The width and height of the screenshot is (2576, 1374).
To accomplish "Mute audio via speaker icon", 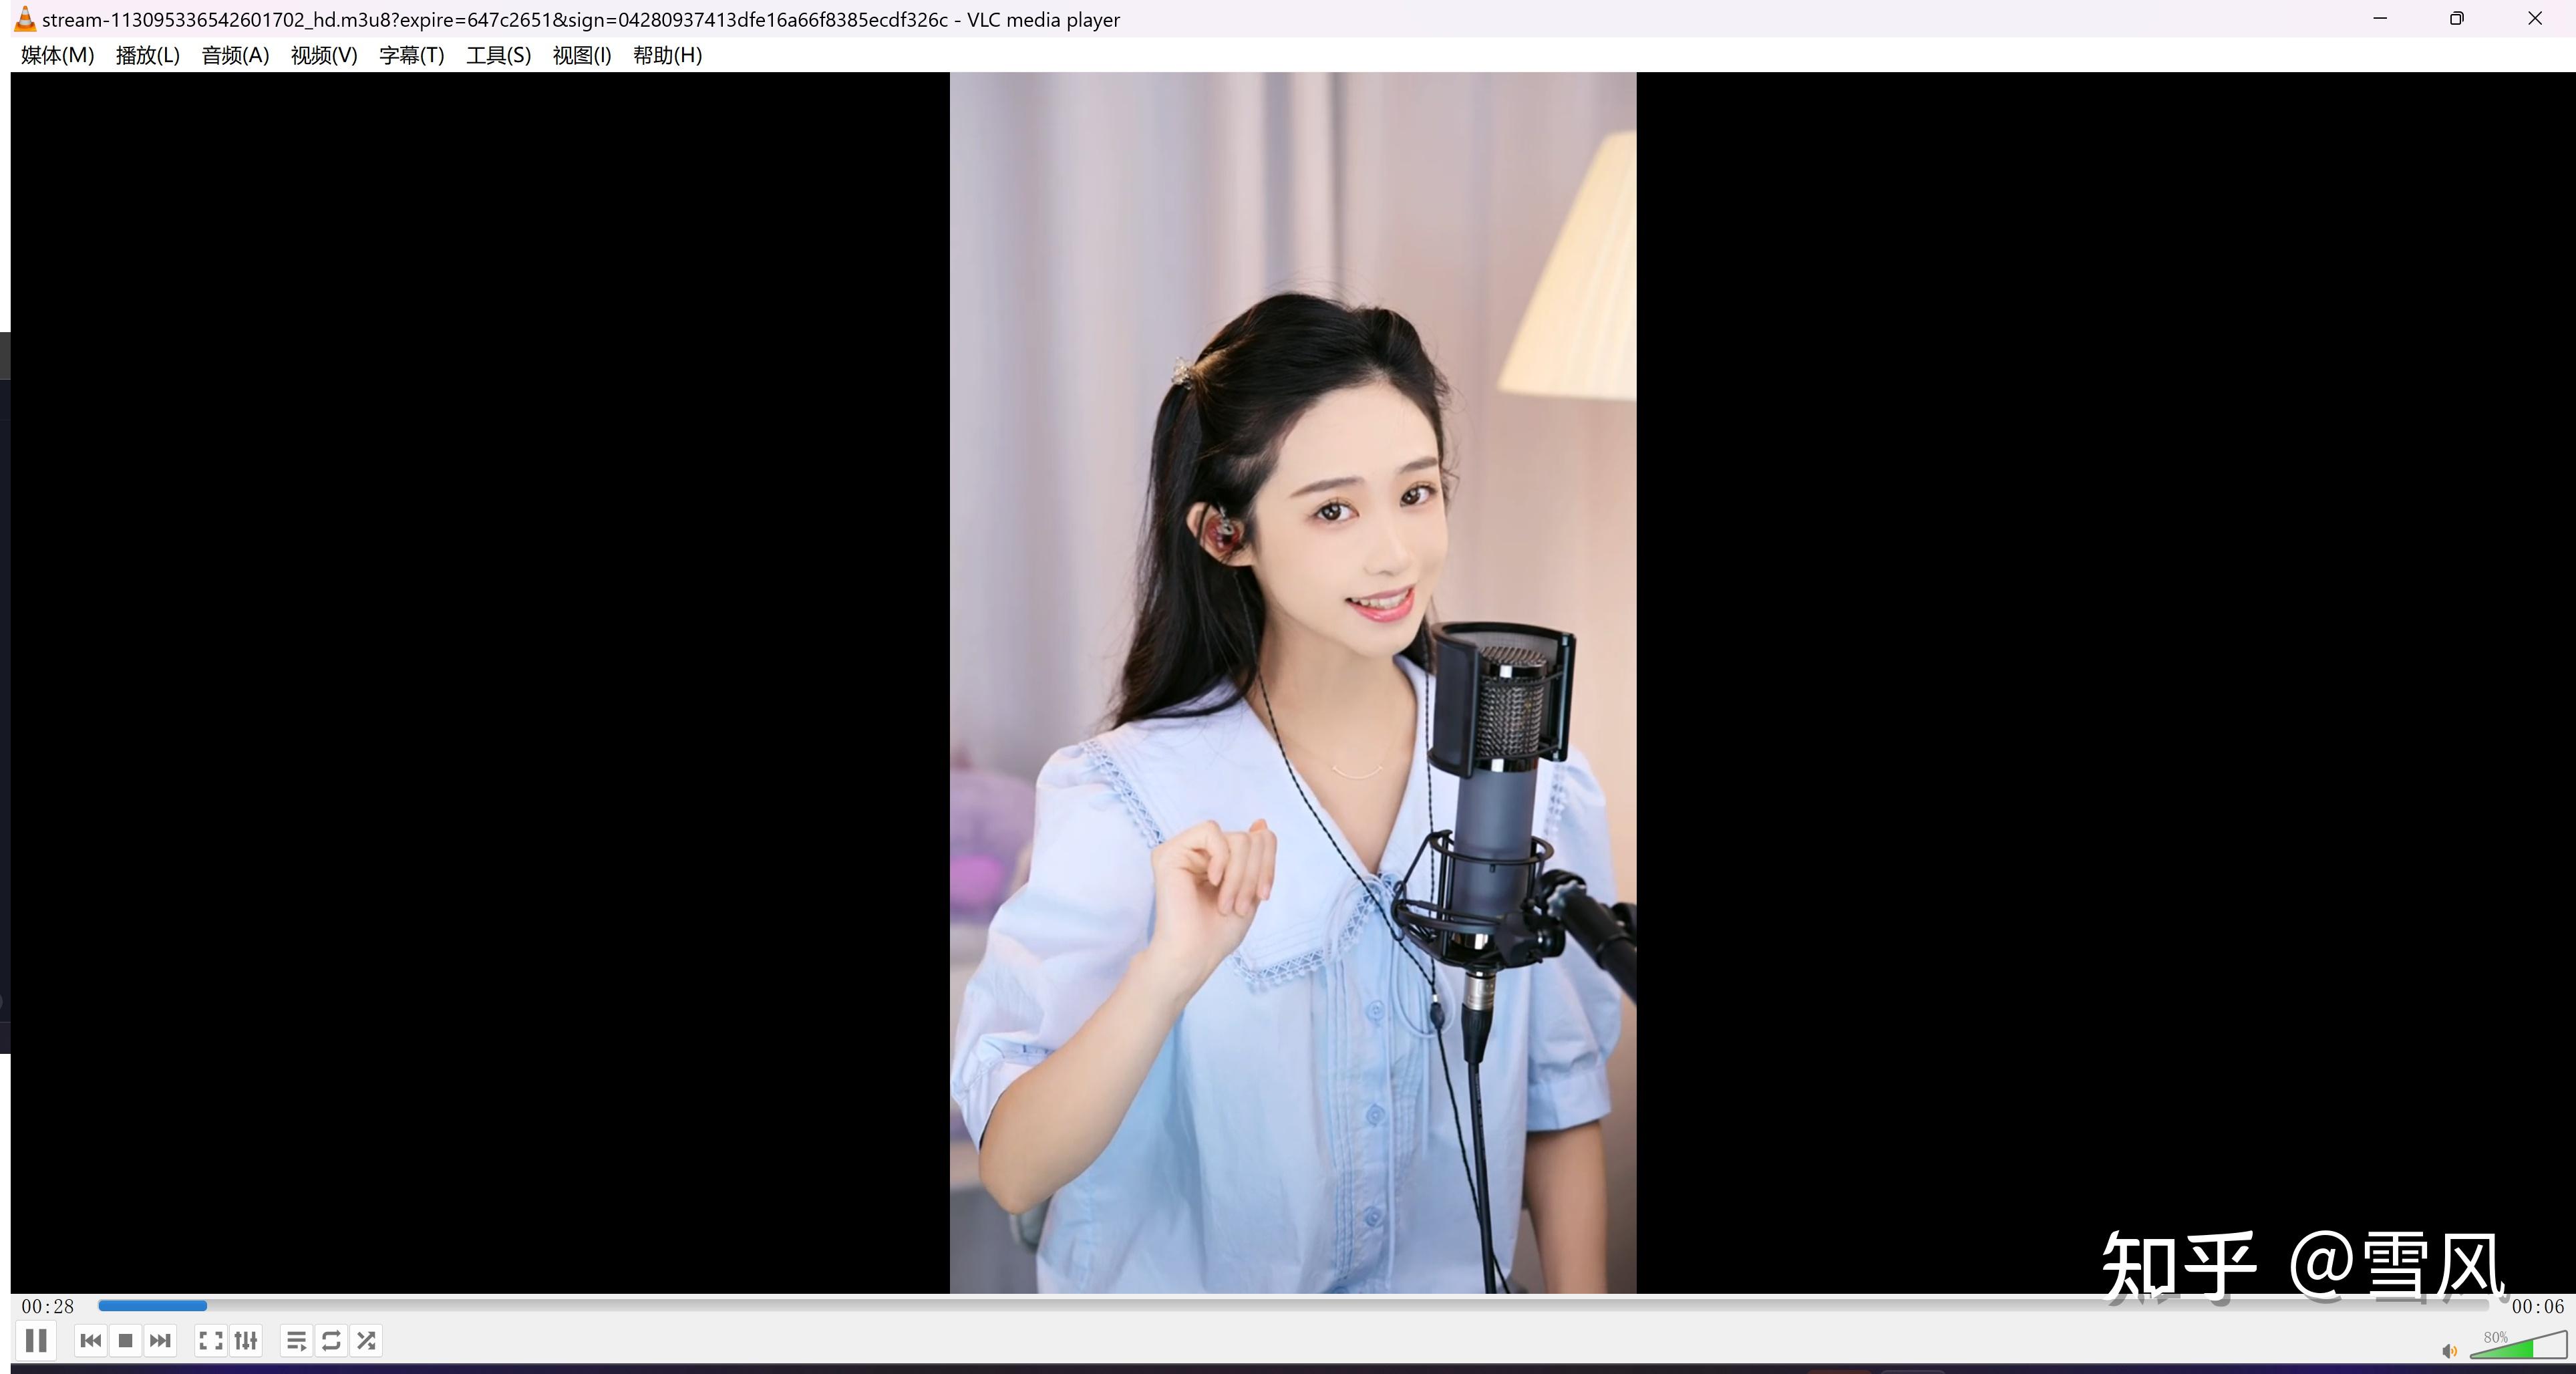I will [x=2449, y=1351].
